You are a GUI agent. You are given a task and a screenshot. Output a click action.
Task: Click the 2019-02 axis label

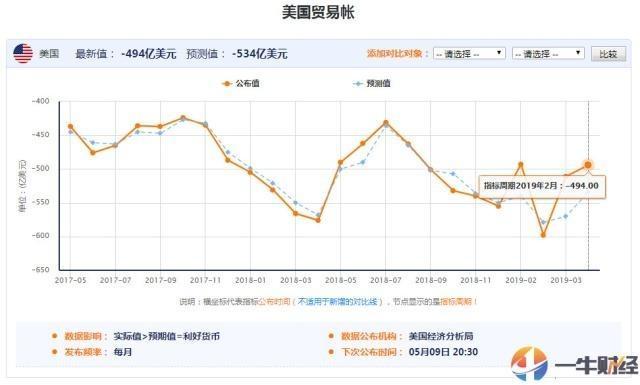(520, 280)
